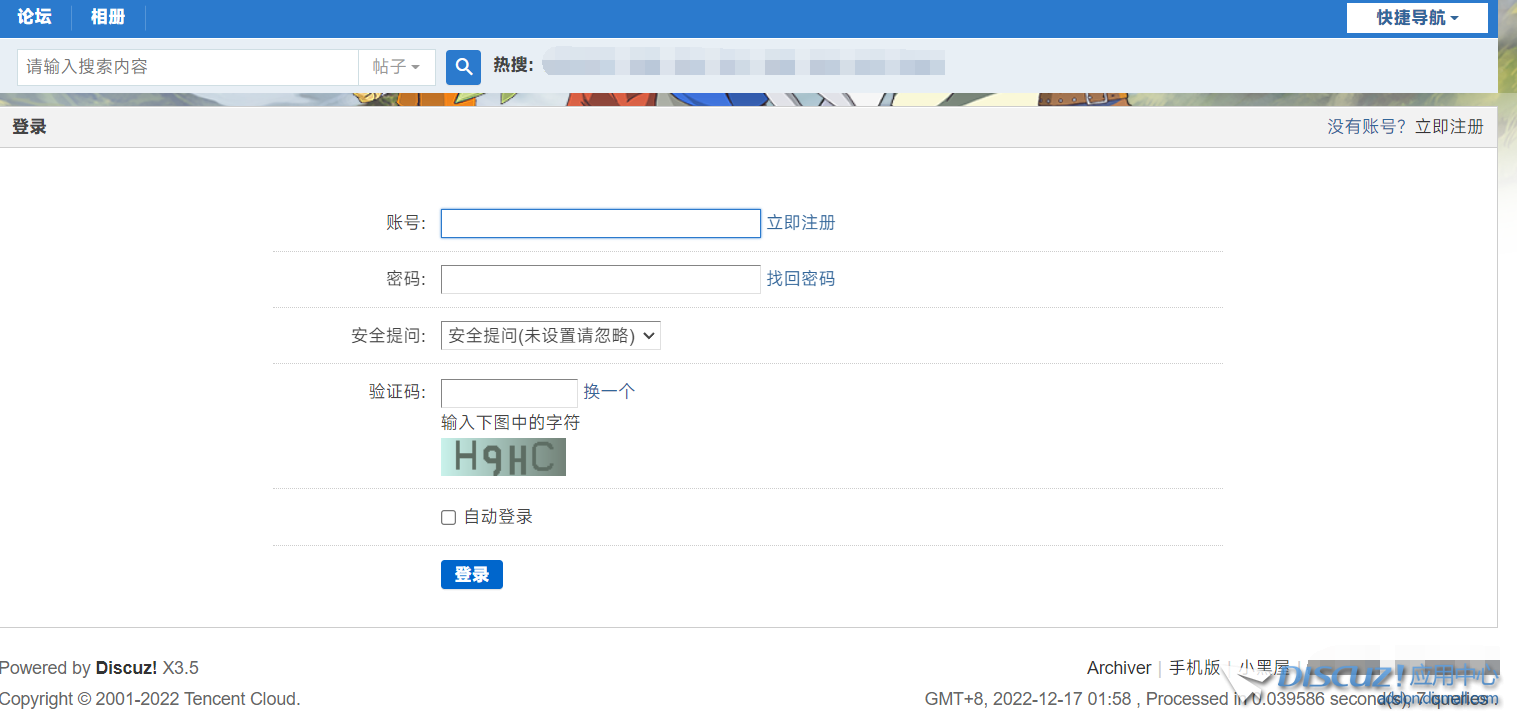The height and width of the screenshot is (724, 1517).
Task: Open the 相册 navigation item
Action: (108, 17)
